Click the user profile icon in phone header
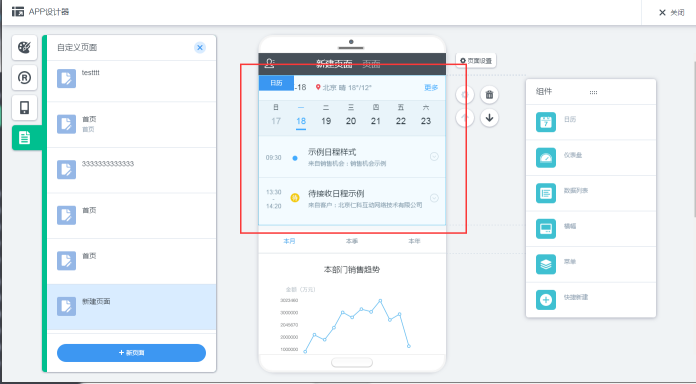 click(x=269, y=63)
